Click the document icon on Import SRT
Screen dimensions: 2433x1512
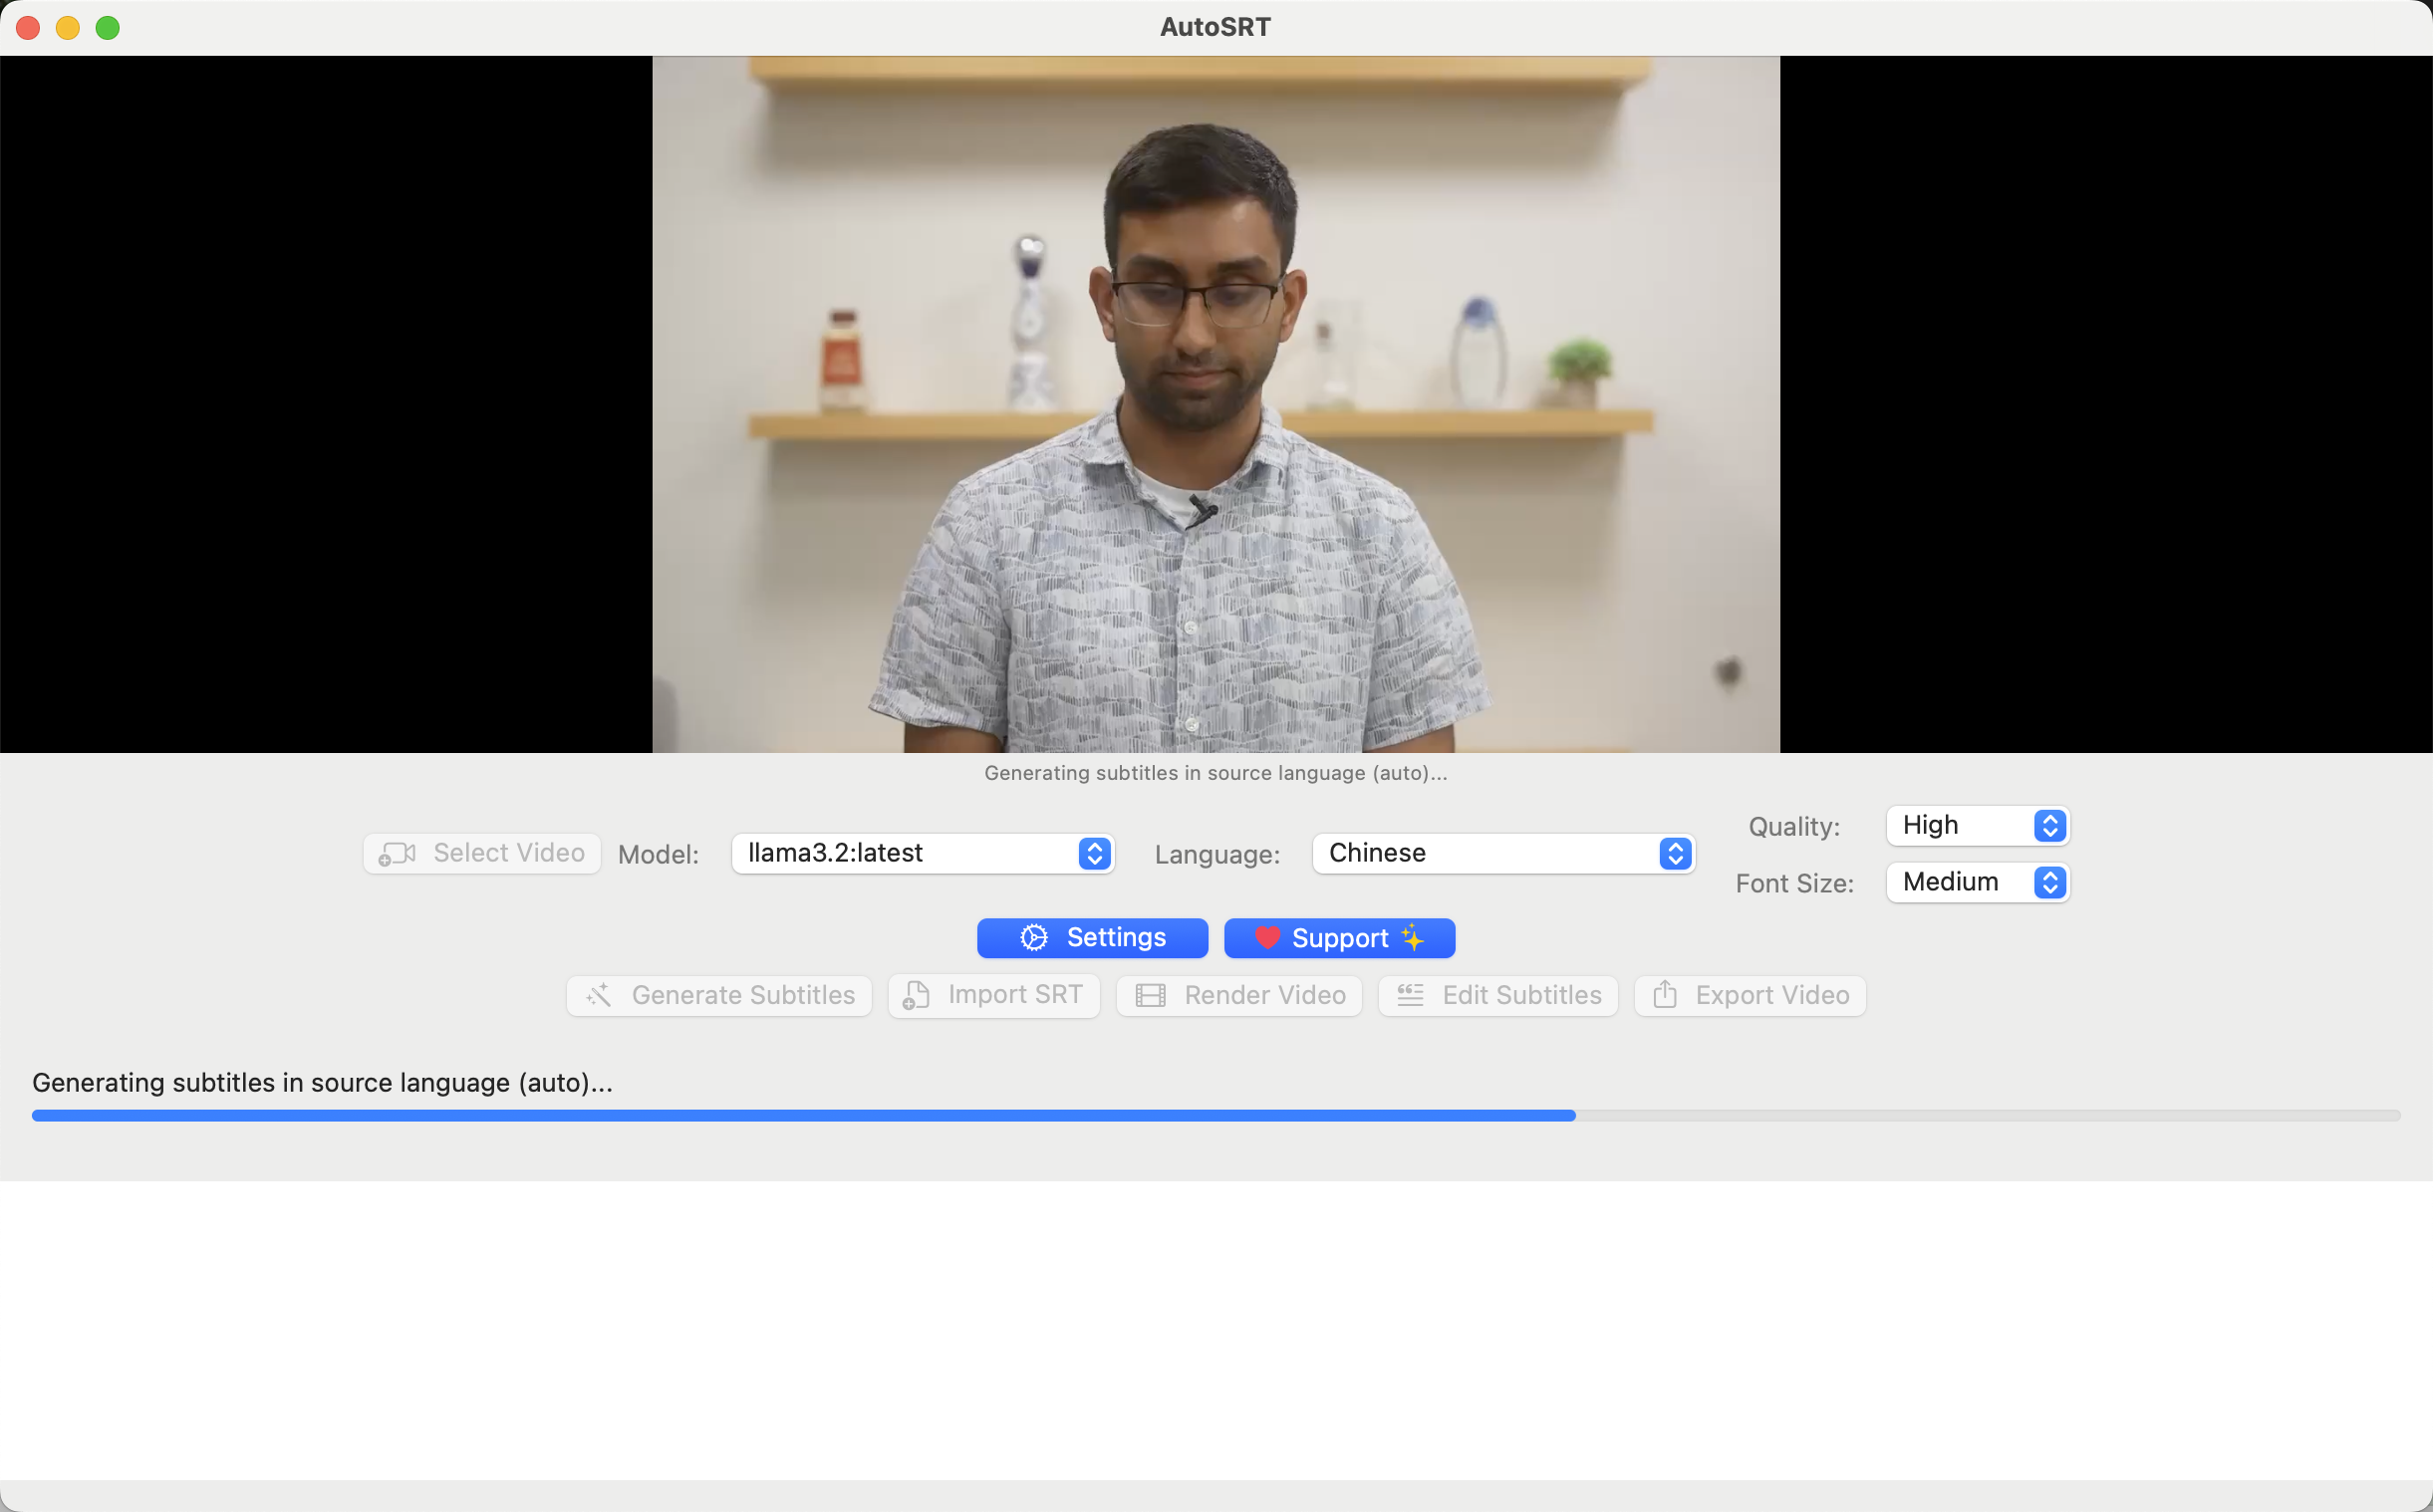tap(916, 995)
